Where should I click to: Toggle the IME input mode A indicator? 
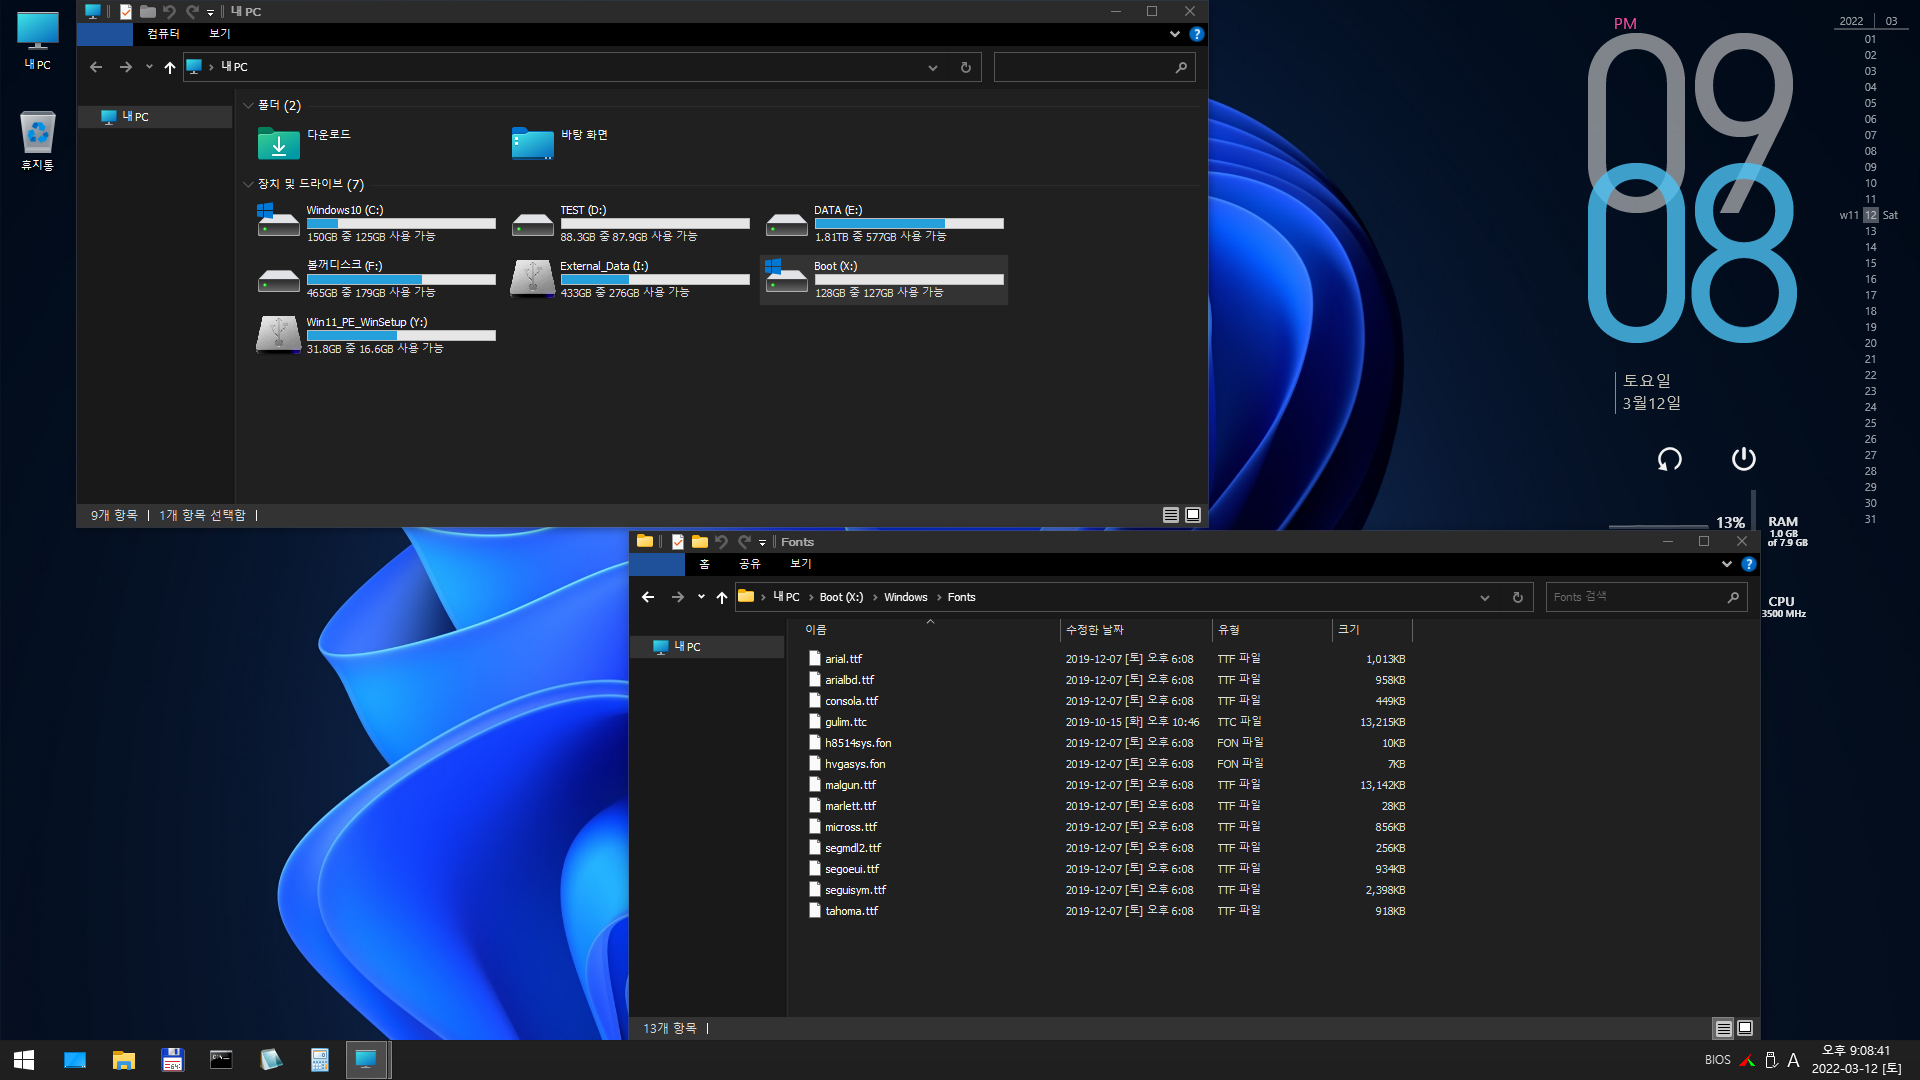tap(1793, 1060)
